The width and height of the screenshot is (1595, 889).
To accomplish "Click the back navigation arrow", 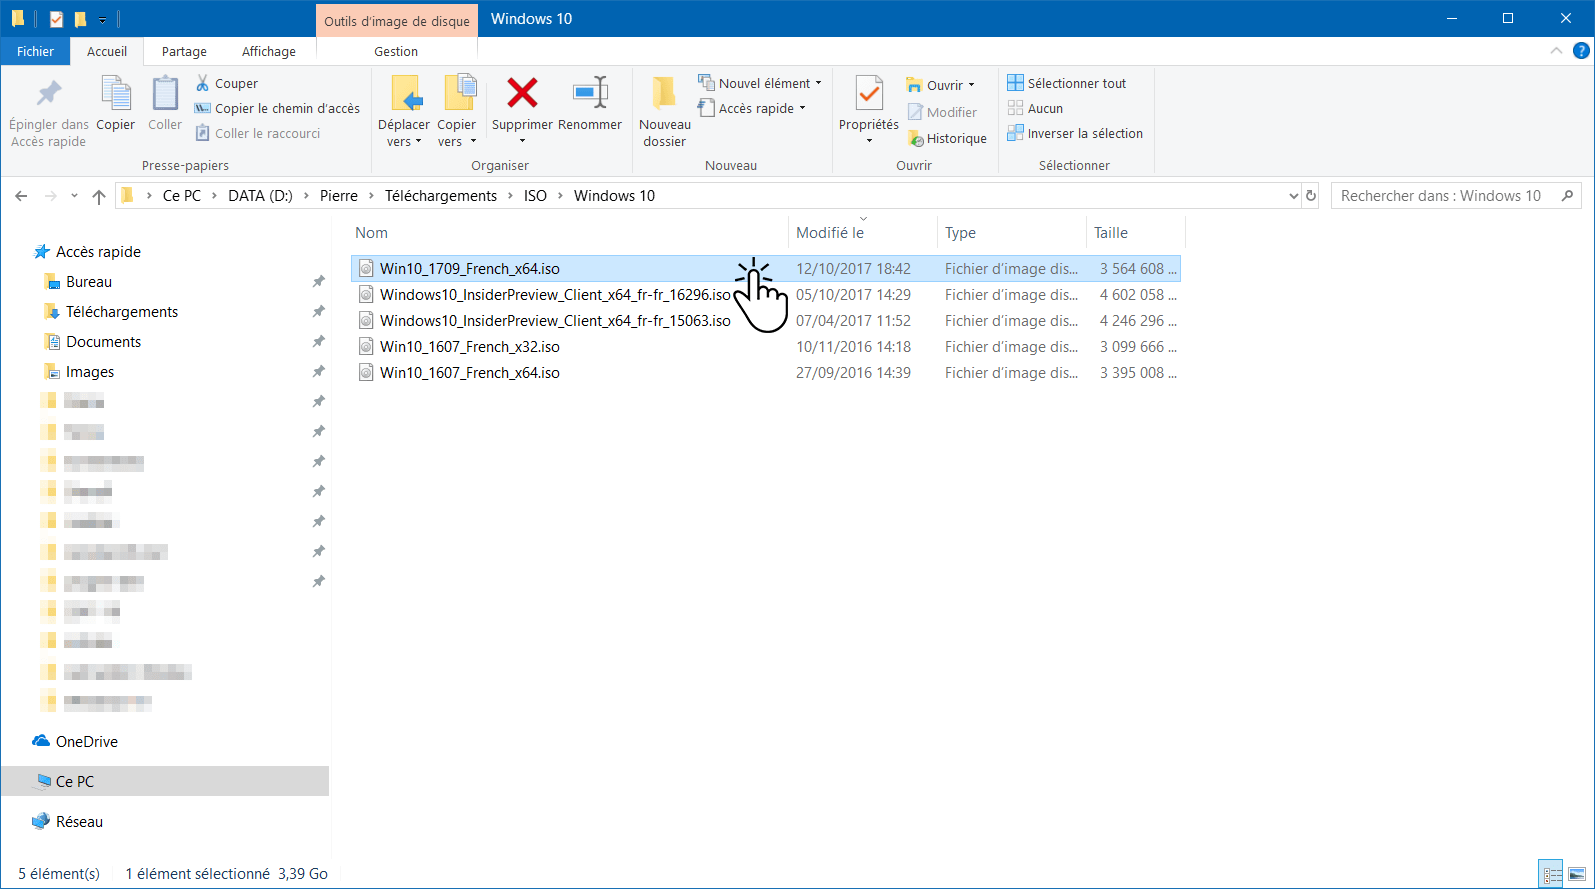I will (x=21, y=196).
